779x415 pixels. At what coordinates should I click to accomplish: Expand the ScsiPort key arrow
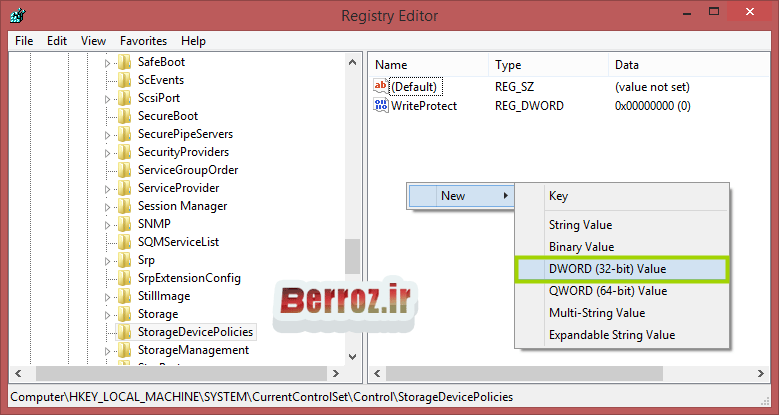click(x=108, y=98)
